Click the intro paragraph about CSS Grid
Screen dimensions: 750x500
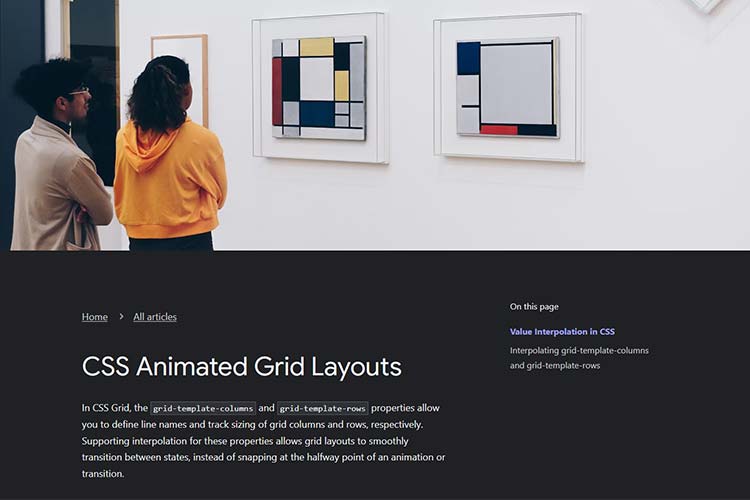263,440
